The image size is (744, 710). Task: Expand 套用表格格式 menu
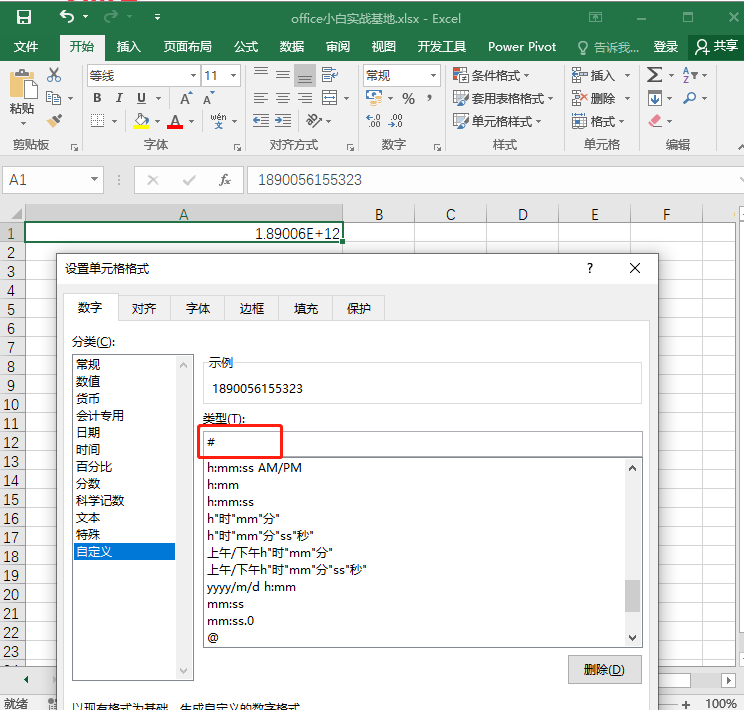pos(503,98)
